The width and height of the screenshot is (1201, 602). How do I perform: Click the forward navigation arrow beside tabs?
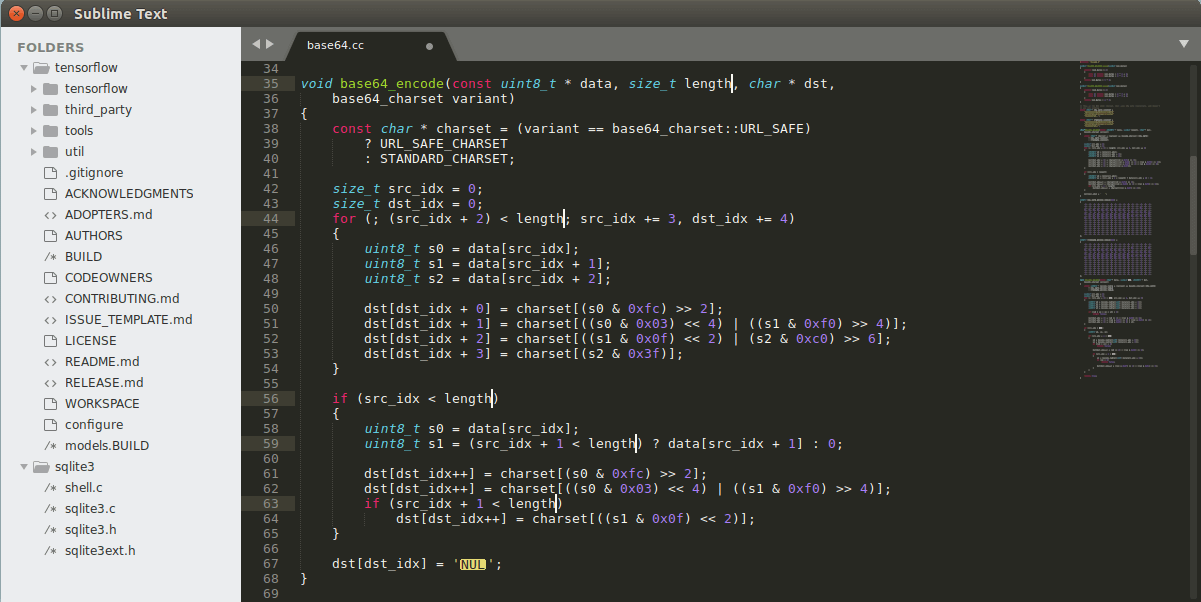[271, 44]
